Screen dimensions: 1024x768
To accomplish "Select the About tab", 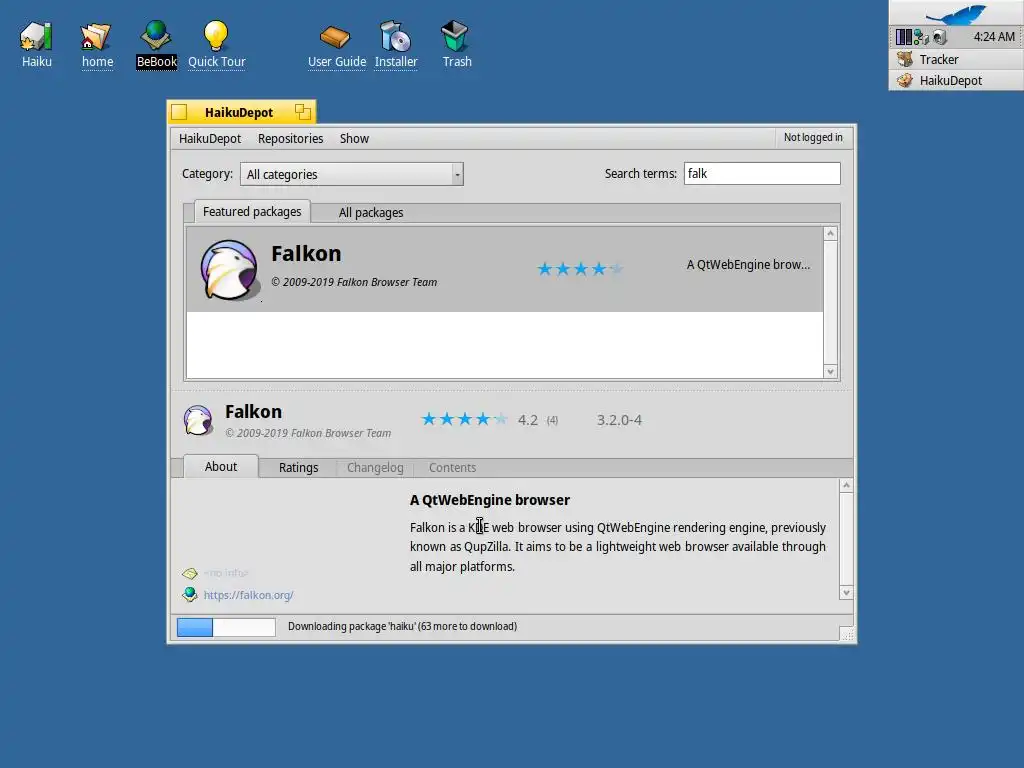I will click(x=221, y=466).
